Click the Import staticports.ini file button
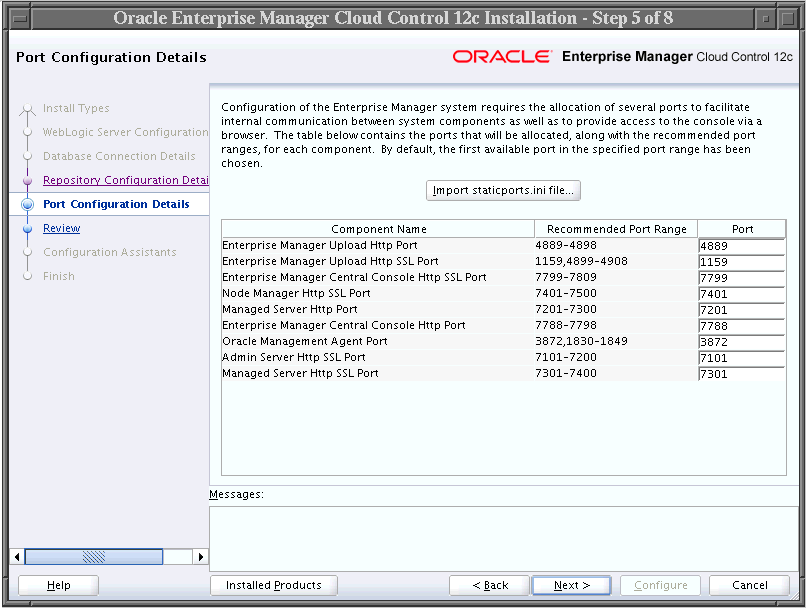The height and width of the screenshot is (608, 806). 503,190
